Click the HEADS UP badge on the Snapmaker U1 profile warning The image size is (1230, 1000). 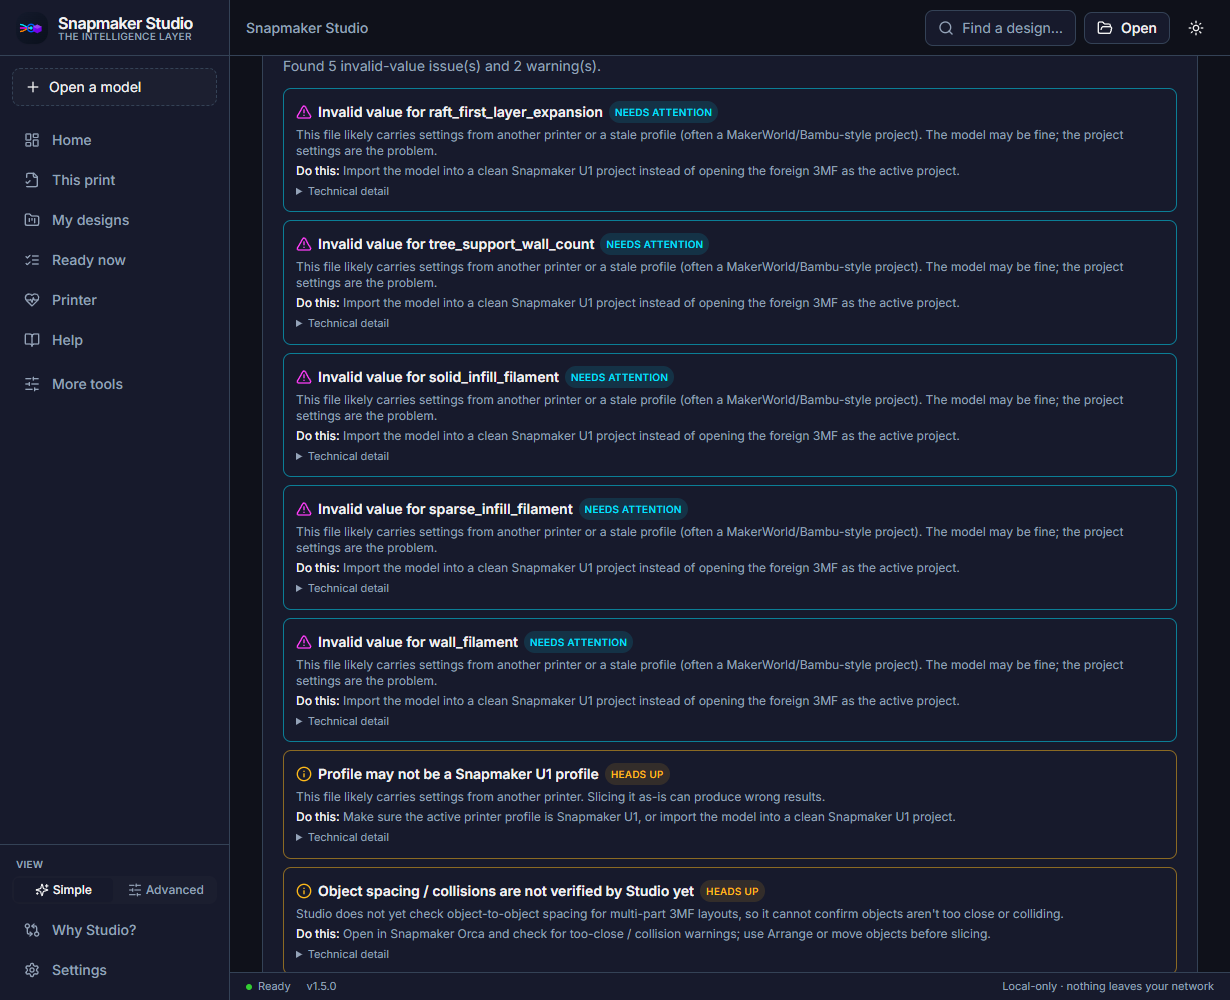point(637,774)
